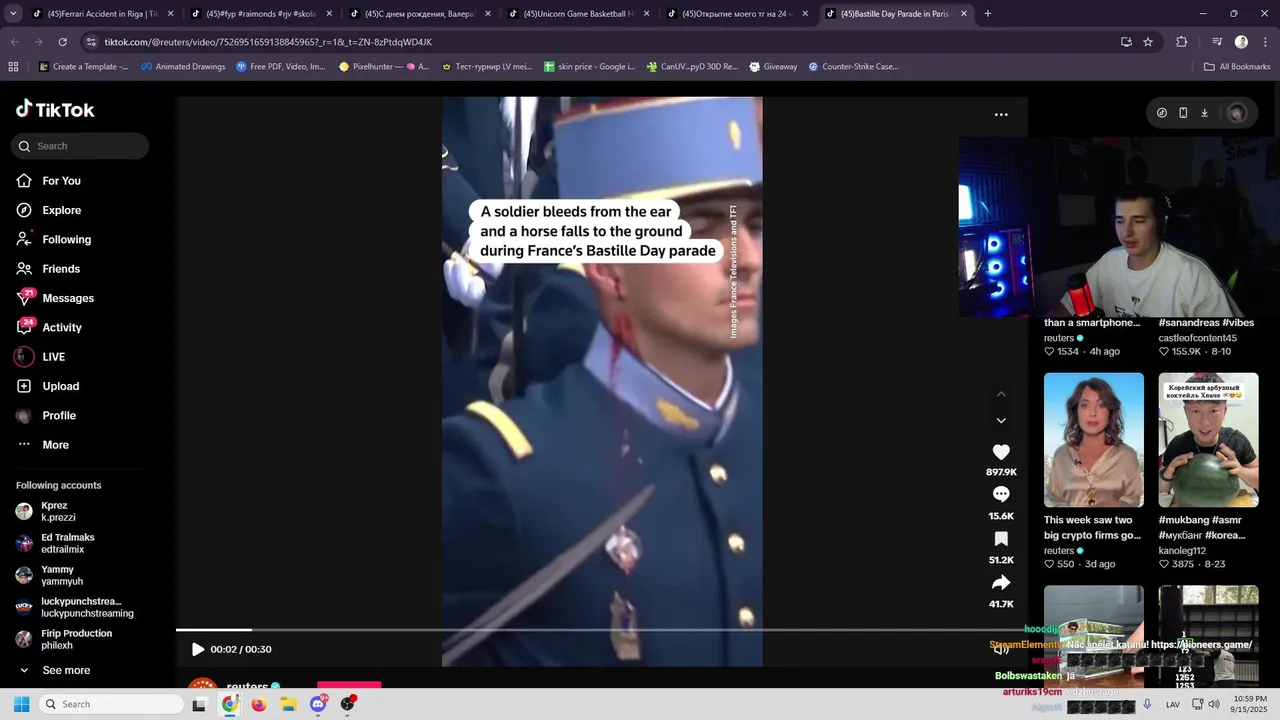Viewport: 1280px width, 720px height.
Task: Open the Chrome profile avatar
Action: tap(1241, 42)
